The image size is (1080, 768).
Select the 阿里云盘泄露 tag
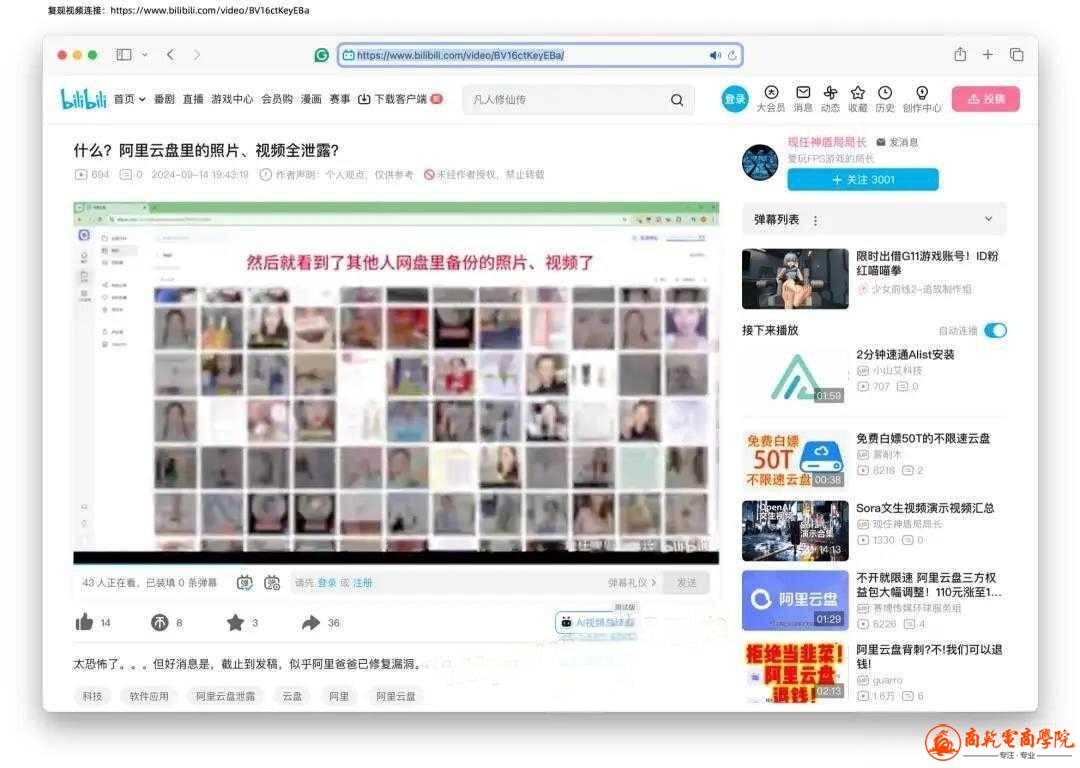pos(225,696)
